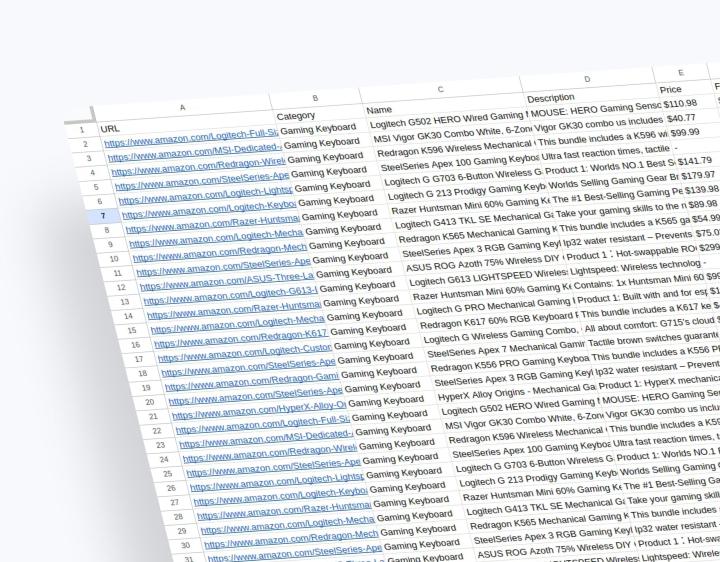Image resolution: width=720 pixels, height=562 pixels.
Task: Click the $40.77 price cell
Action: (x=681, y=118)
